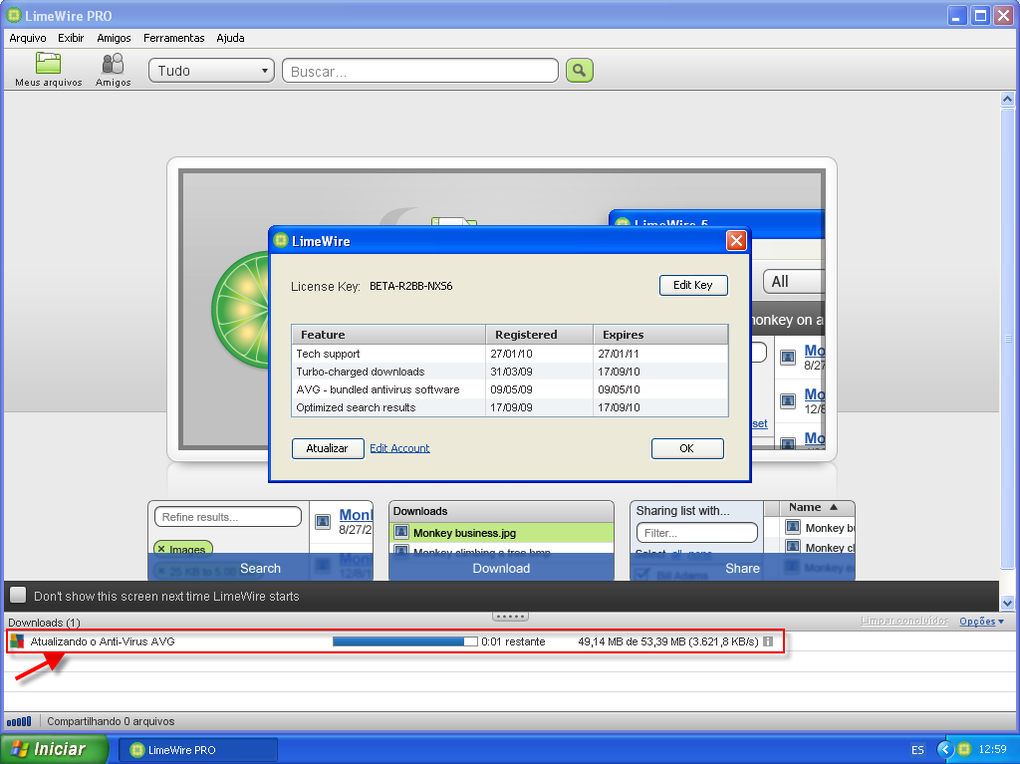Viewport: 1020px width, 764px height.
Task: Click the Atualizando o Anti-Virus AVG row
Action: 396,642
